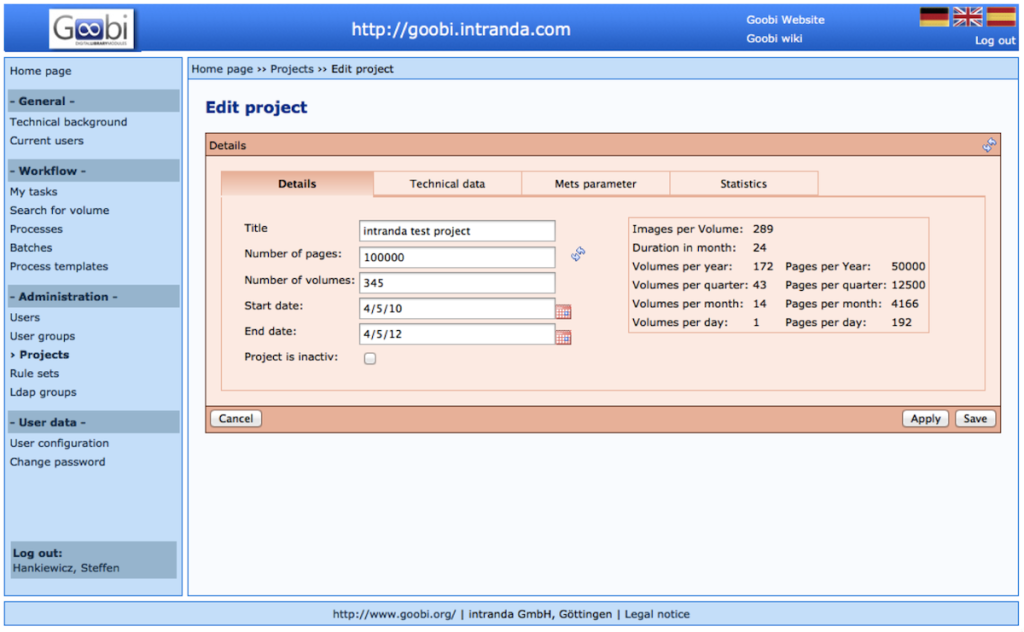Click the Workflow section header
Screen dimensions: 1024x632
coord(93,171)
